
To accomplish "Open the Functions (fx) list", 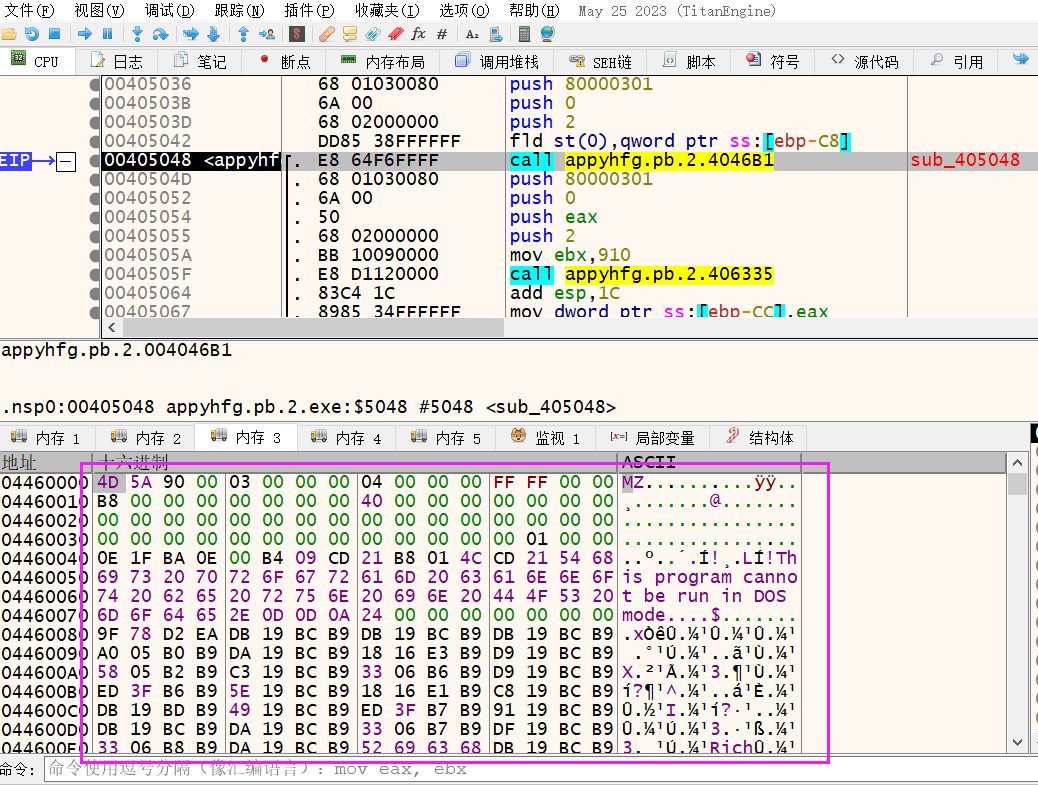I will coord(418,34).
